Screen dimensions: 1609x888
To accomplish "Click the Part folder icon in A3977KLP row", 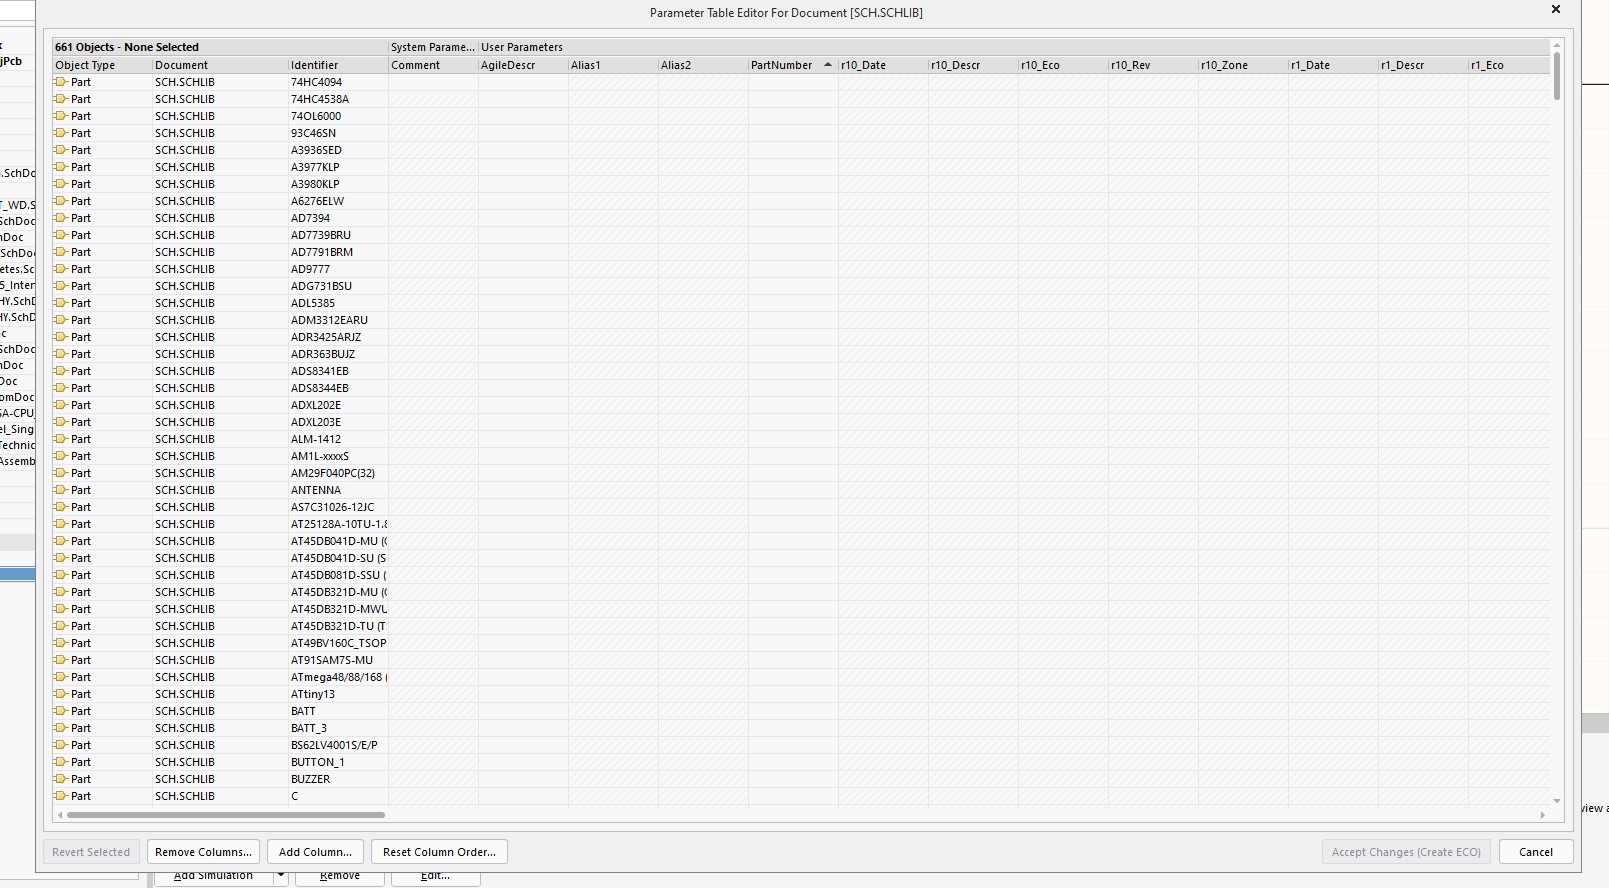I will [x=60, y=167].
